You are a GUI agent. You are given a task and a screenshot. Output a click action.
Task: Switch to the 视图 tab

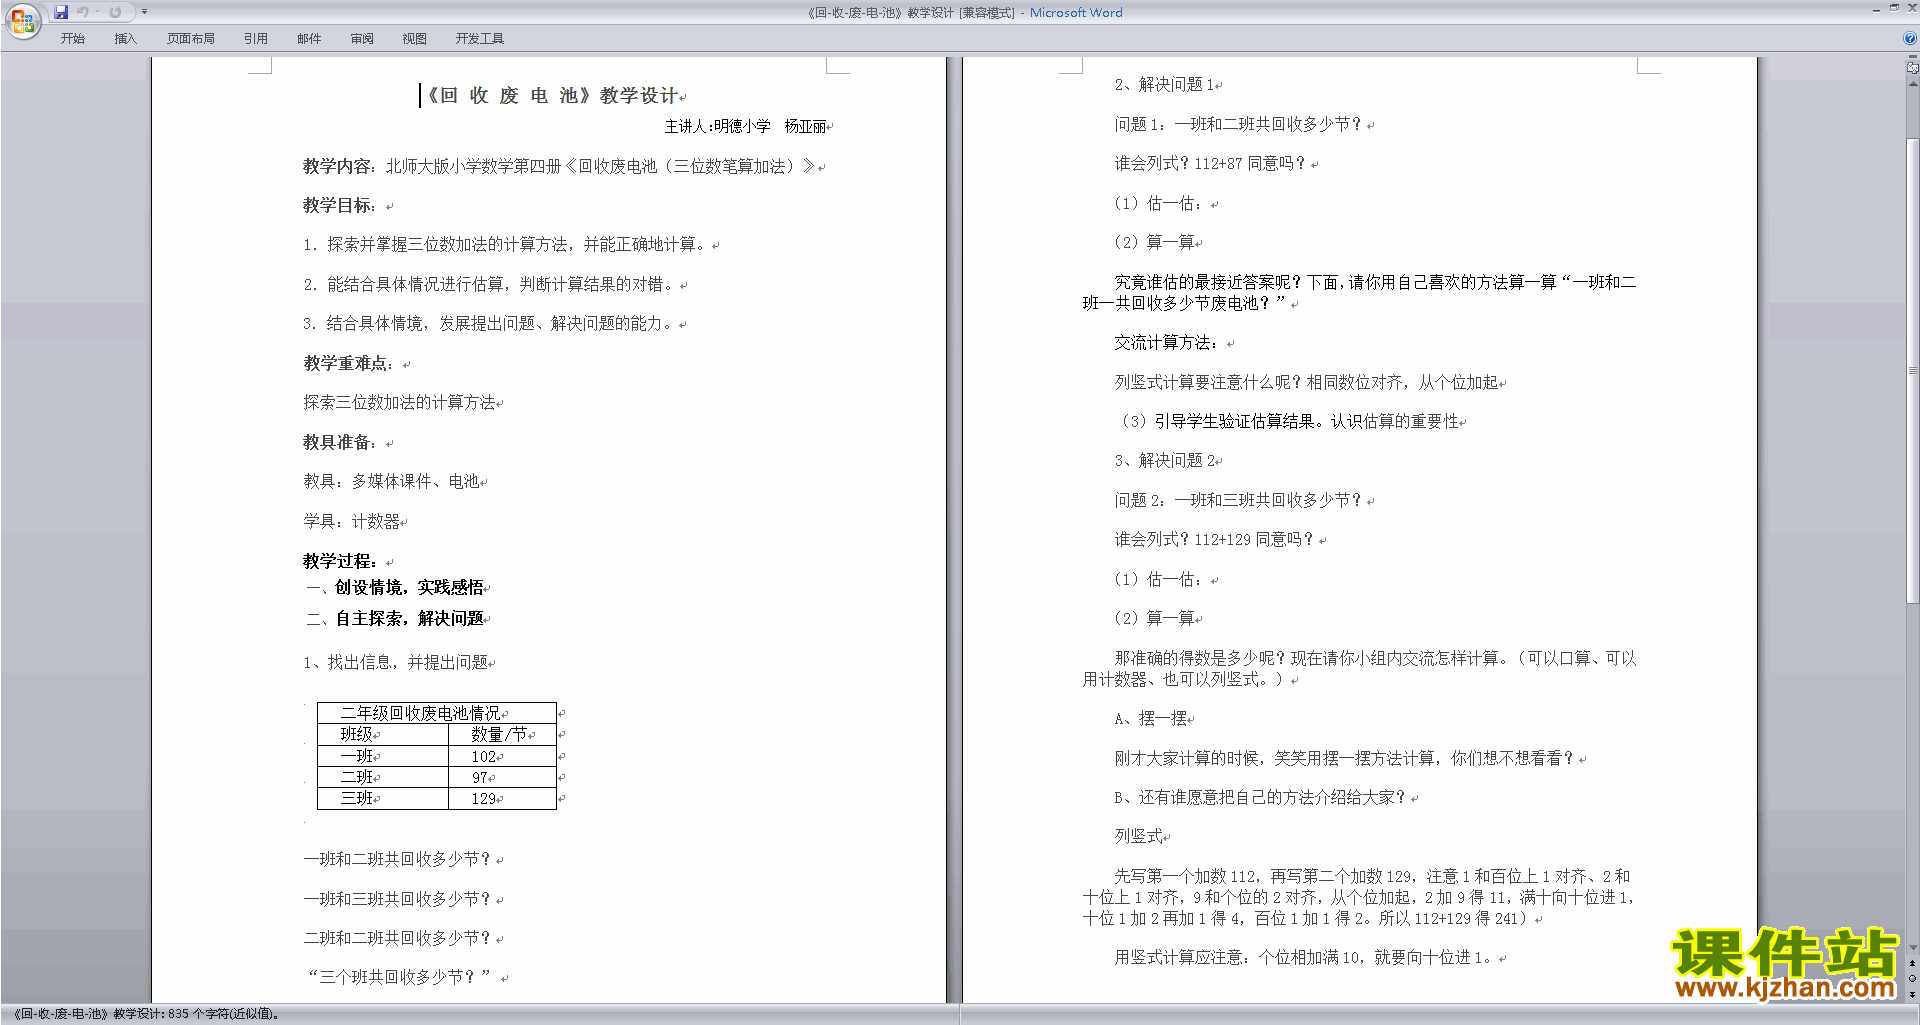tap(415, 39)
